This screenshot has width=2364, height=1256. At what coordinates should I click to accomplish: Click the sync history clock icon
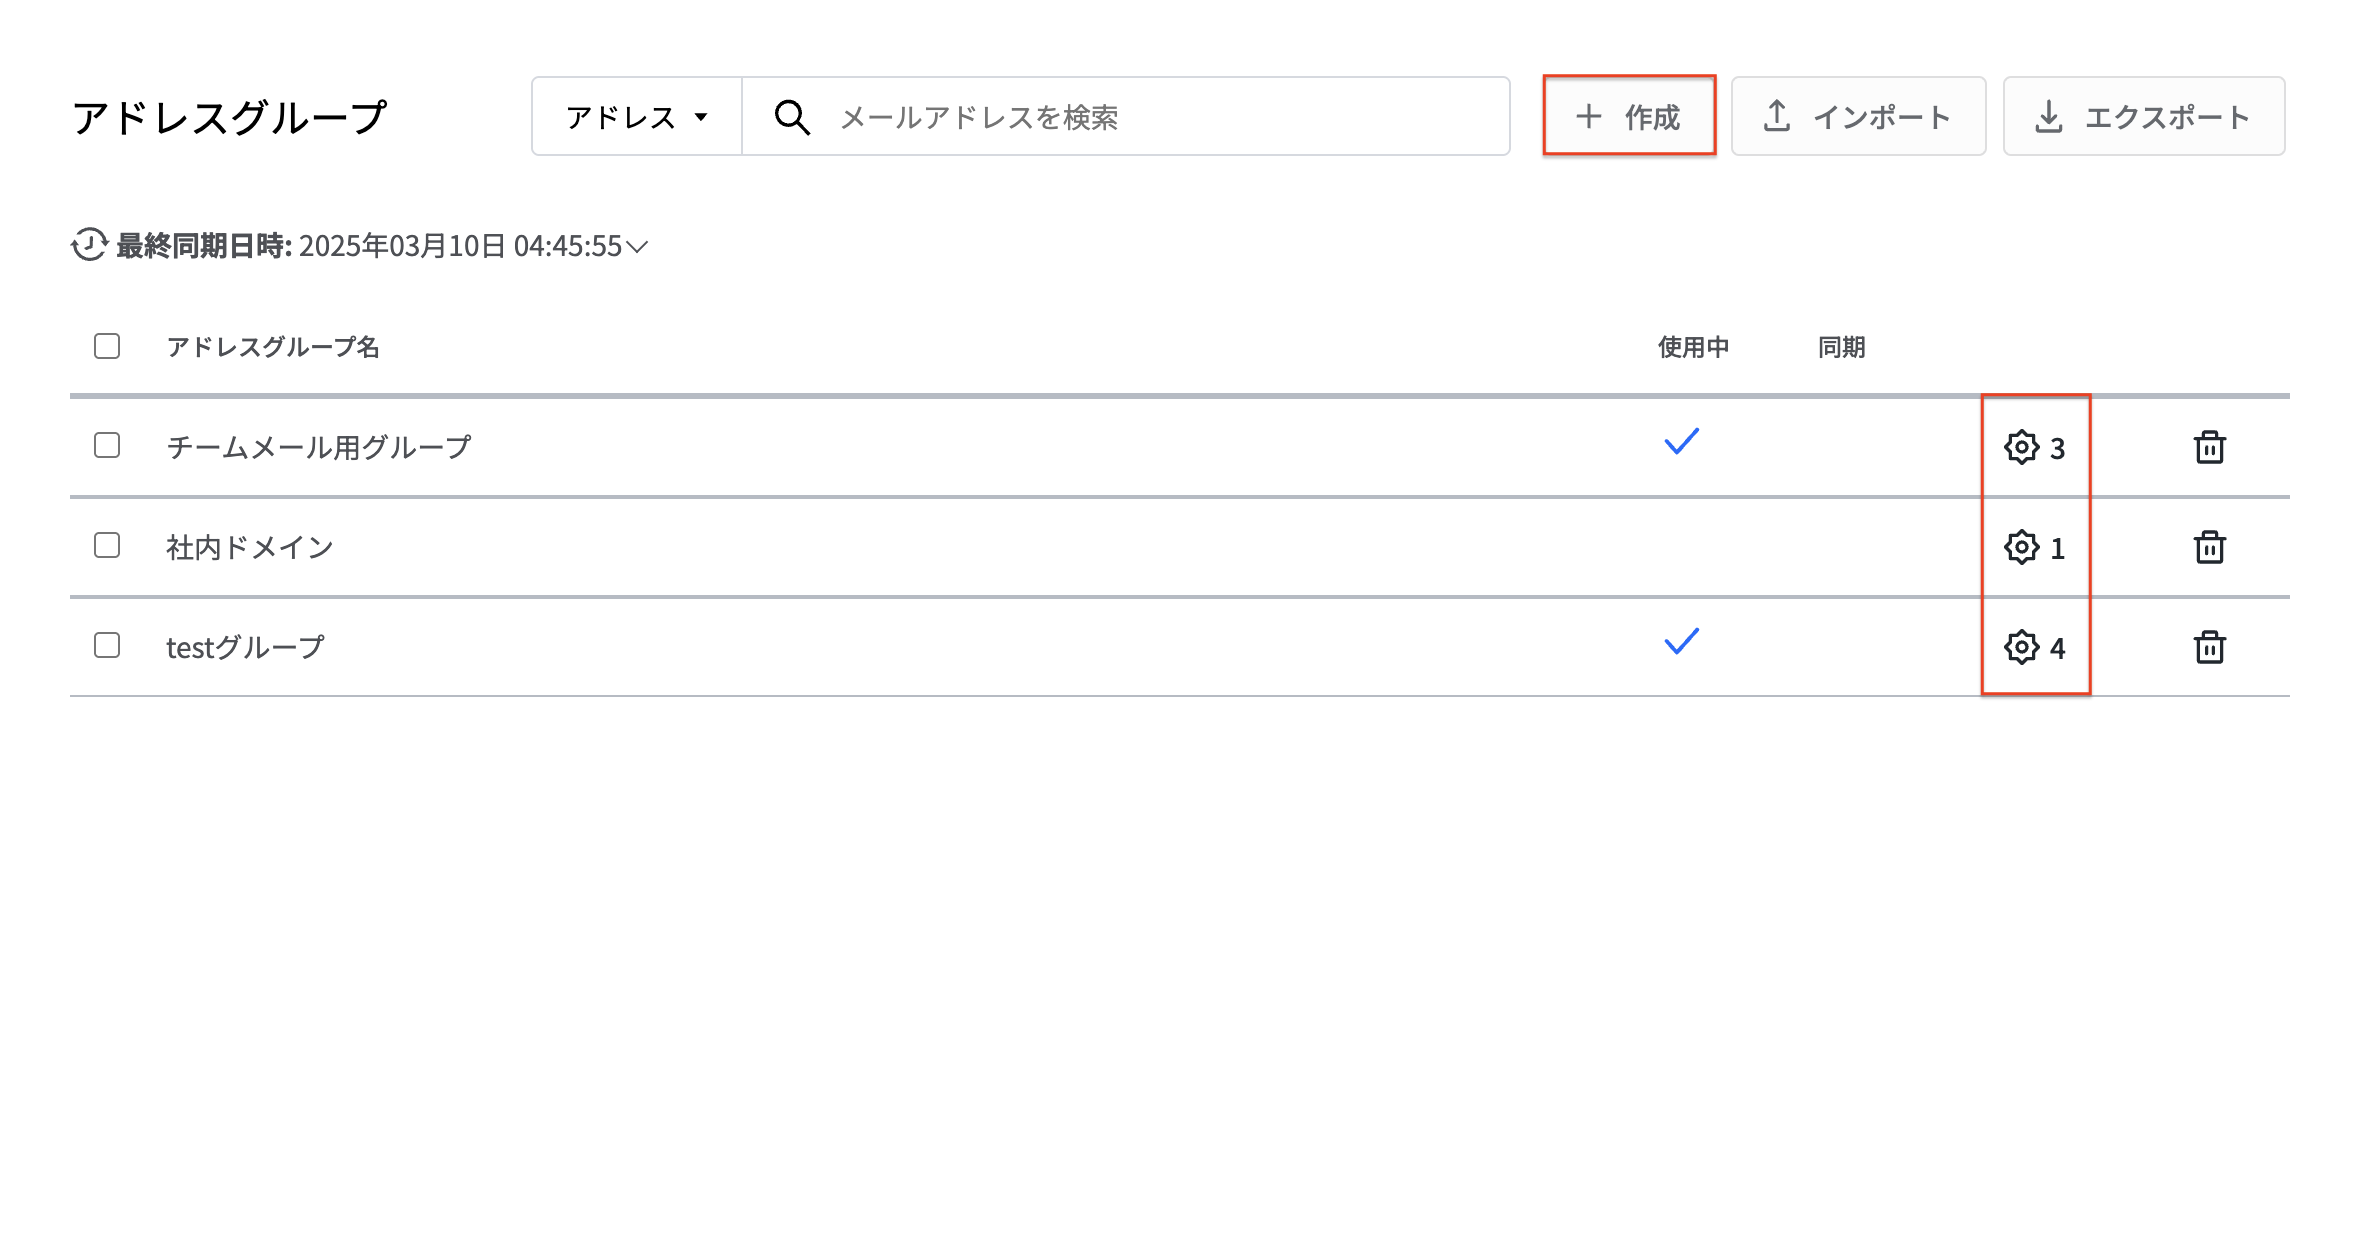click(x=89, y=245)
